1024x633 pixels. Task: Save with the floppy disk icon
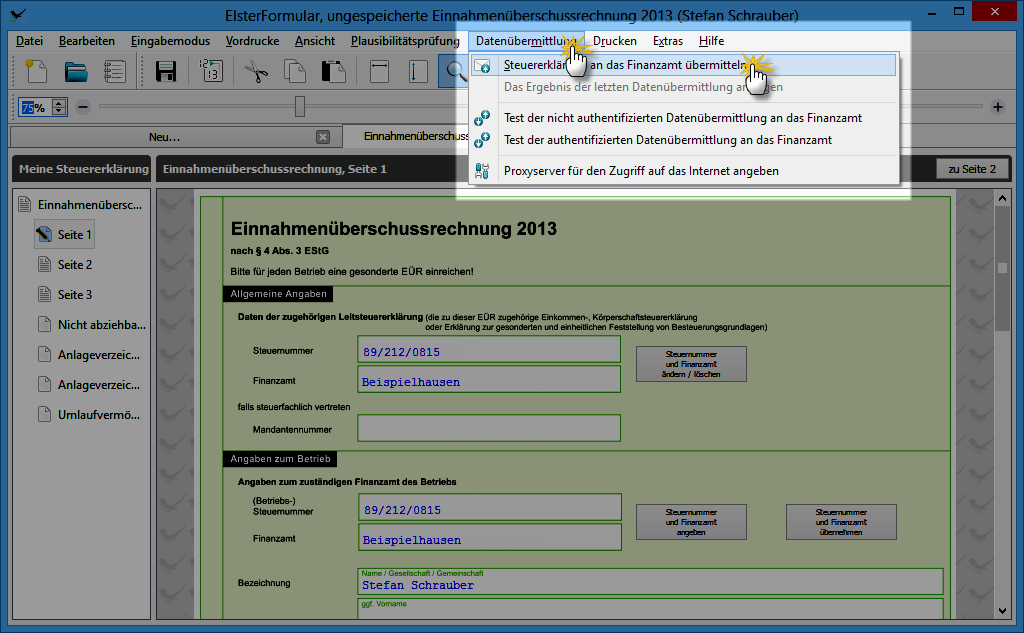[x=166, y=71]
